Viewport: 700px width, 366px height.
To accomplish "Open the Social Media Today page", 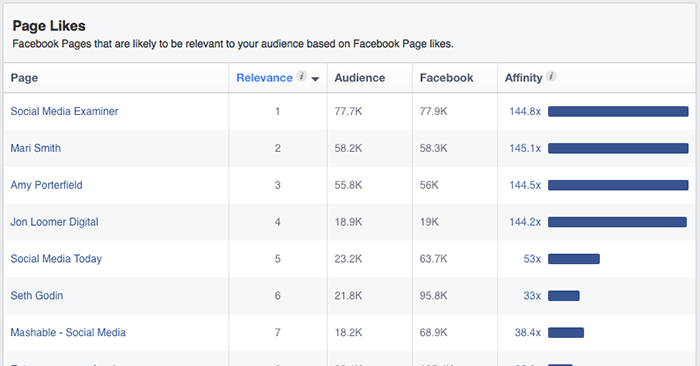I will click(x=56, y=259).
